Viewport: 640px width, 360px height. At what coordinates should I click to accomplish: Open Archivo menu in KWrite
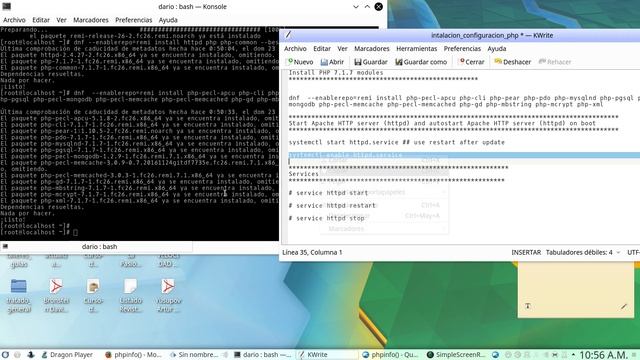pos(295,49)
